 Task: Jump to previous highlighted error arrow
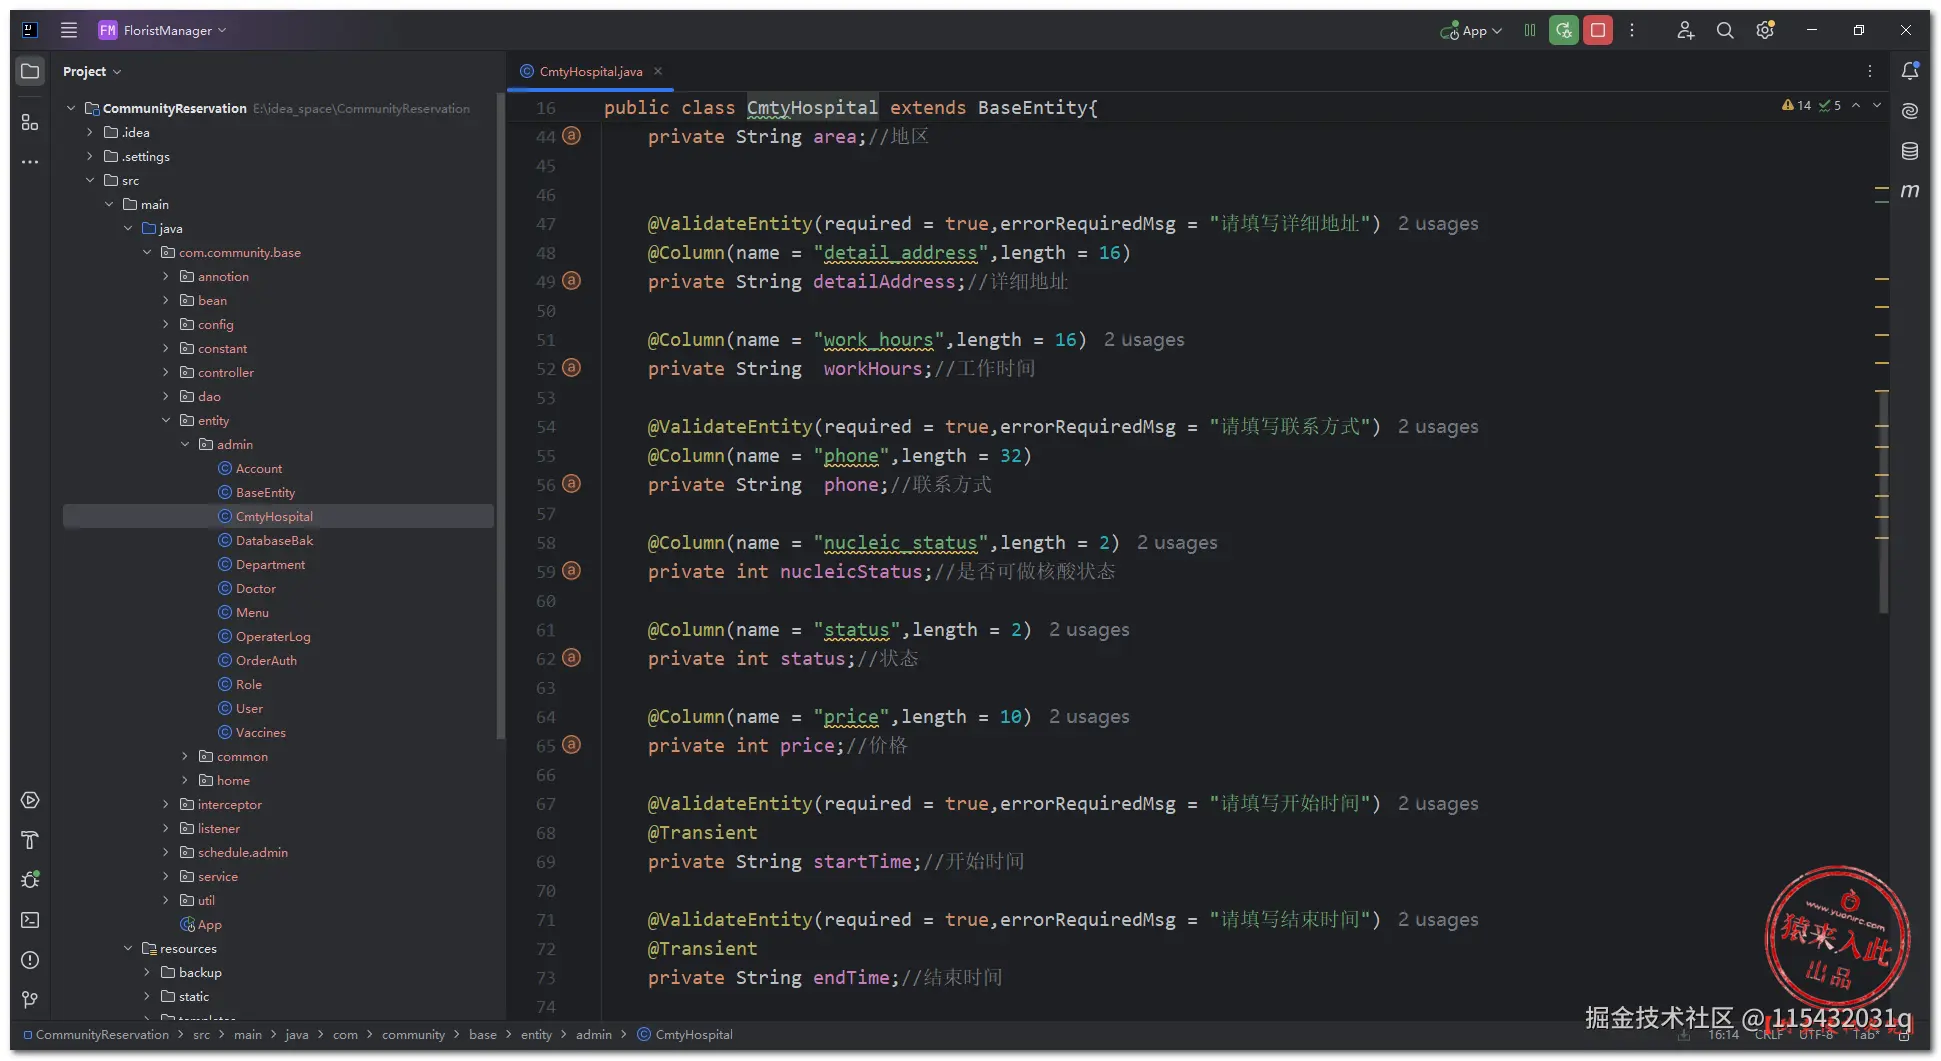[x=1856, y=105]
